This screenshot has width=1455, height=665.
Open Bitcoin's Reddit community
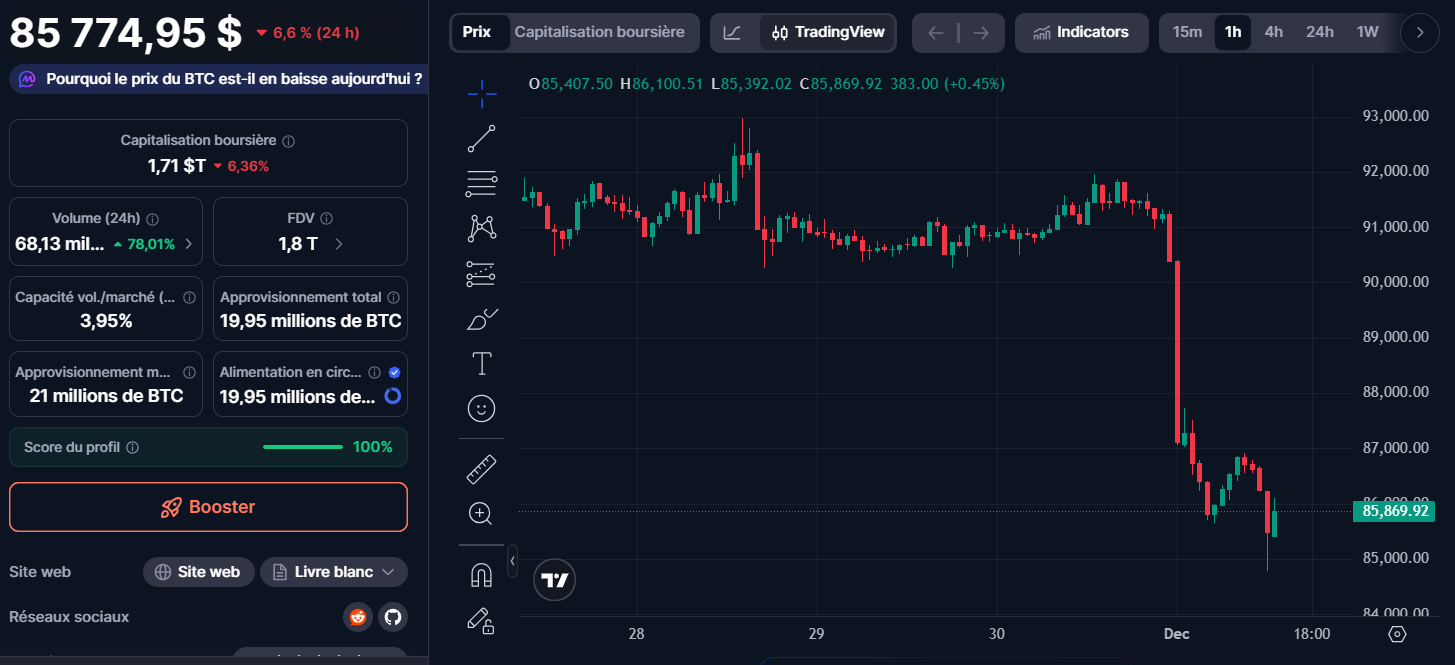click(357, 617)
